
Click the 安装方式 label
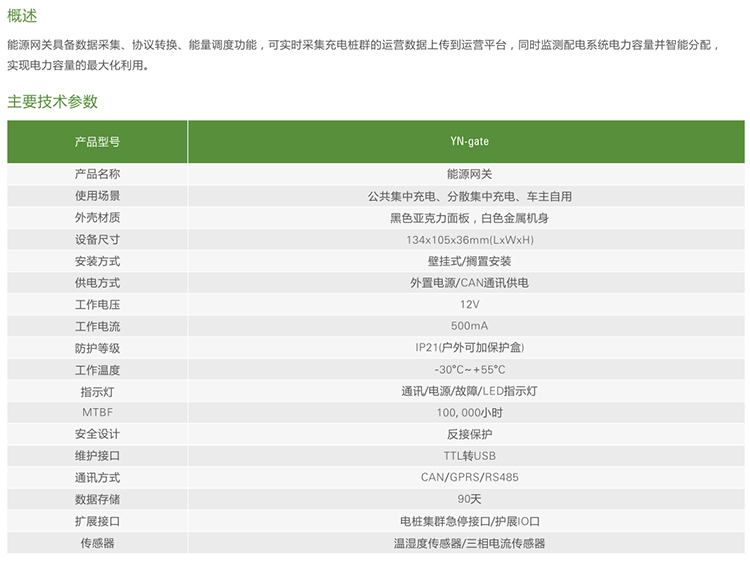97,261
